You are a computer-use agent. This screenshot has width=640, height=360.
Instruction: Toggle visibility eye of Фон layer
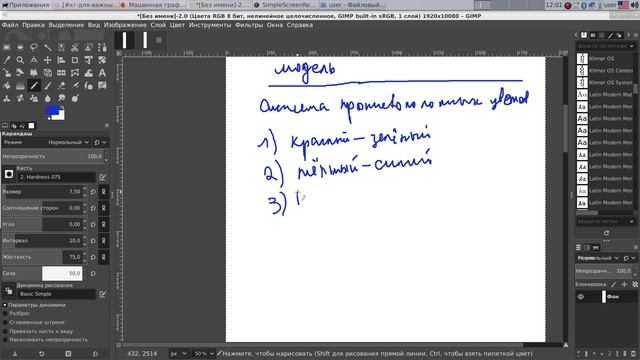click(x=581, y=297)
